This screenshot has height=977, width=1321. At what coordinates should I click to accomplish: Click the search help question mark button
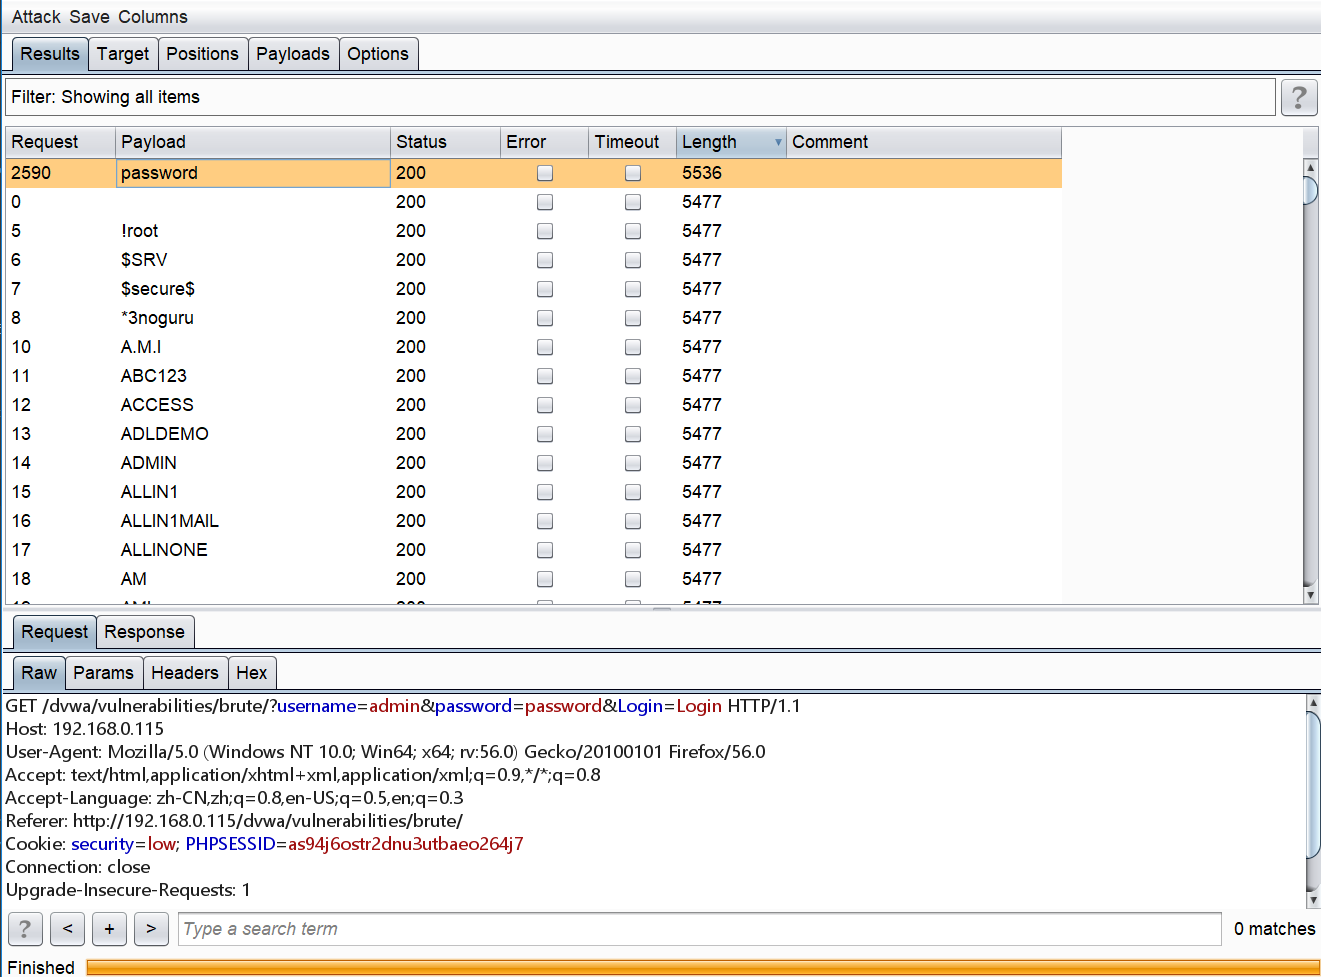point(25,929)
